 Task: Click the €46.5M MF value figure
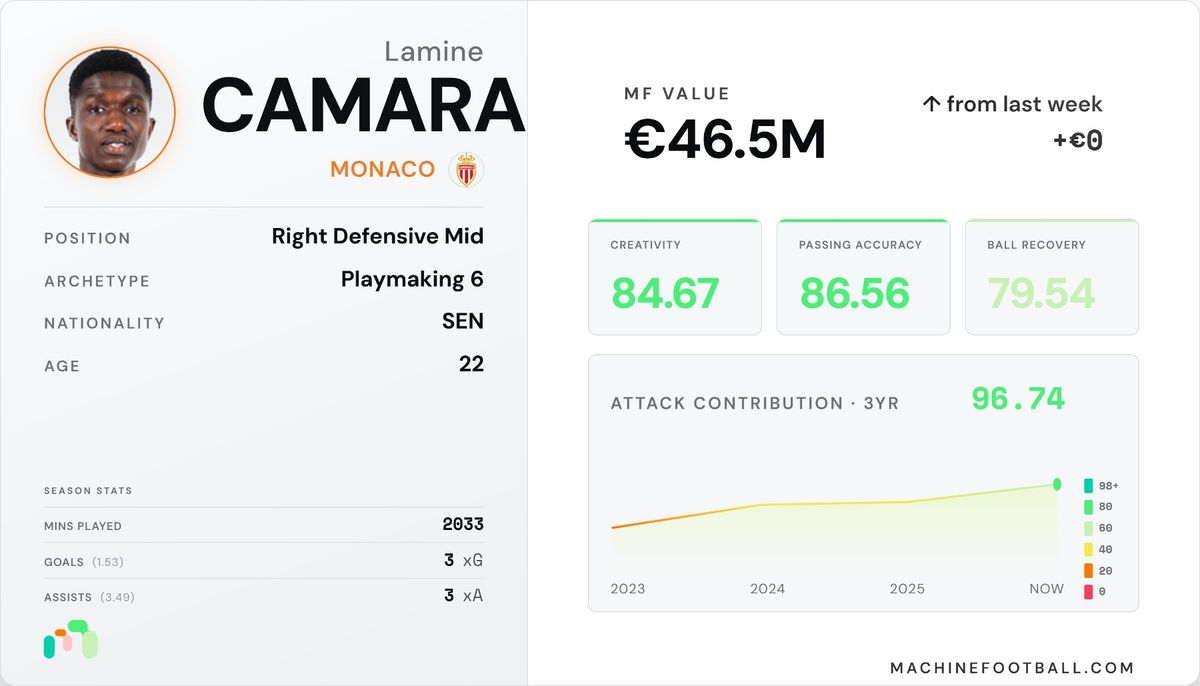point(725,140)
